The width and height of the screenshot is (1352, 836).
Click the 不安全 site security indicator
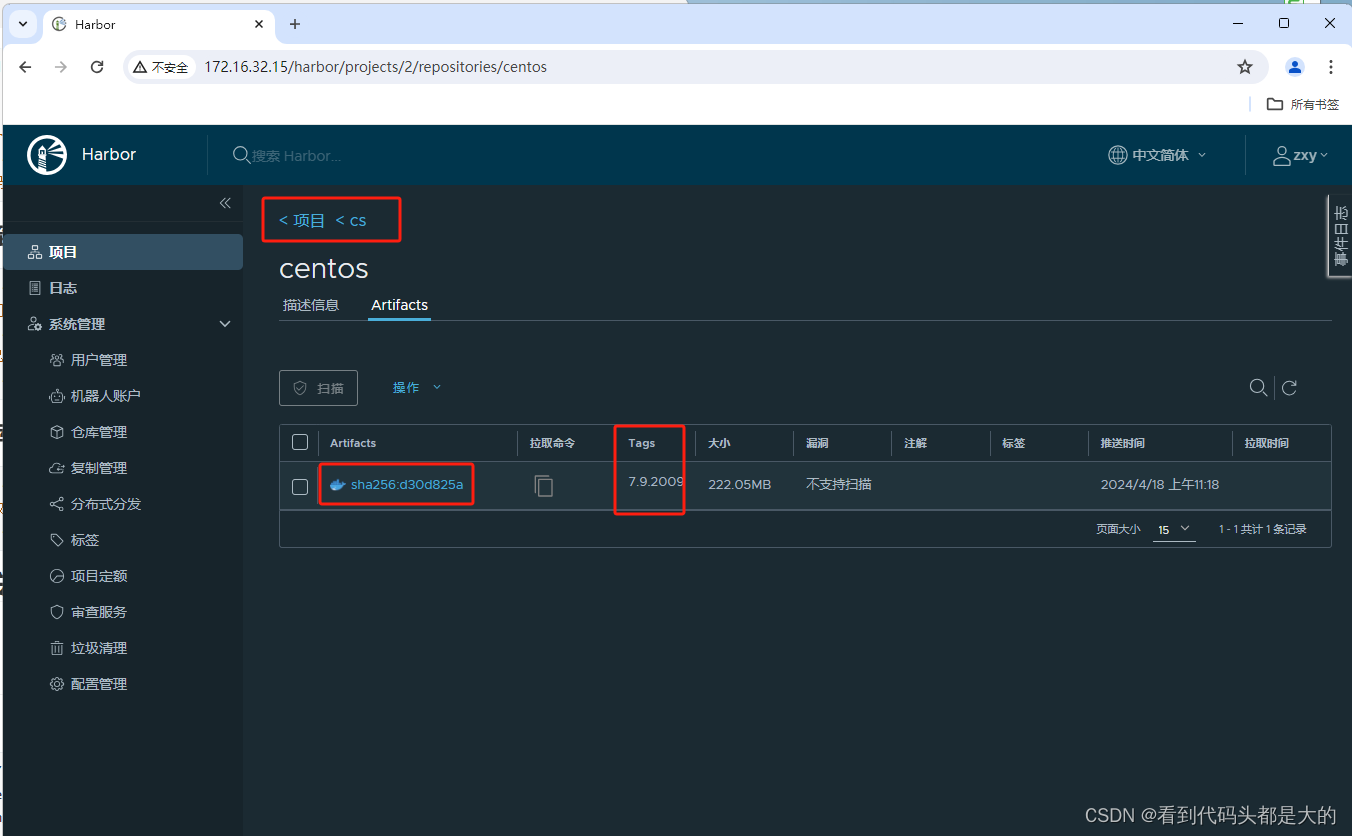point(160,67)
